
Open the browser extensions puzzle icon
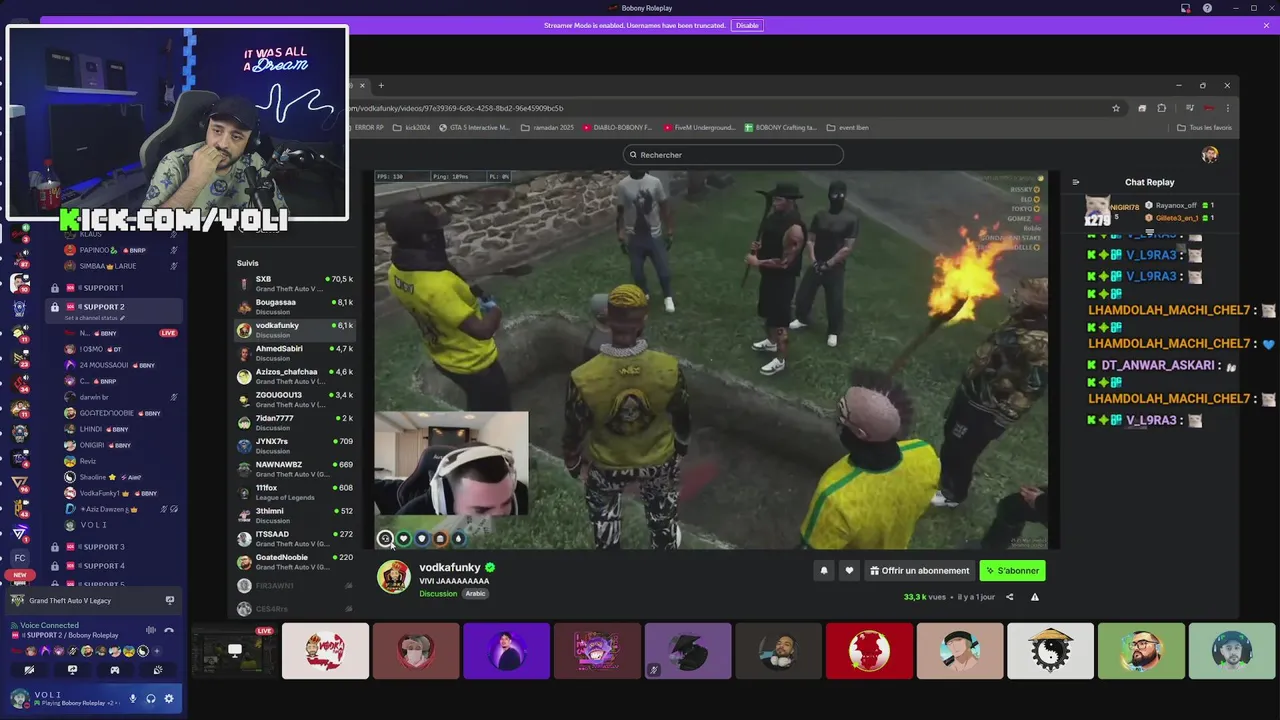1162,108
